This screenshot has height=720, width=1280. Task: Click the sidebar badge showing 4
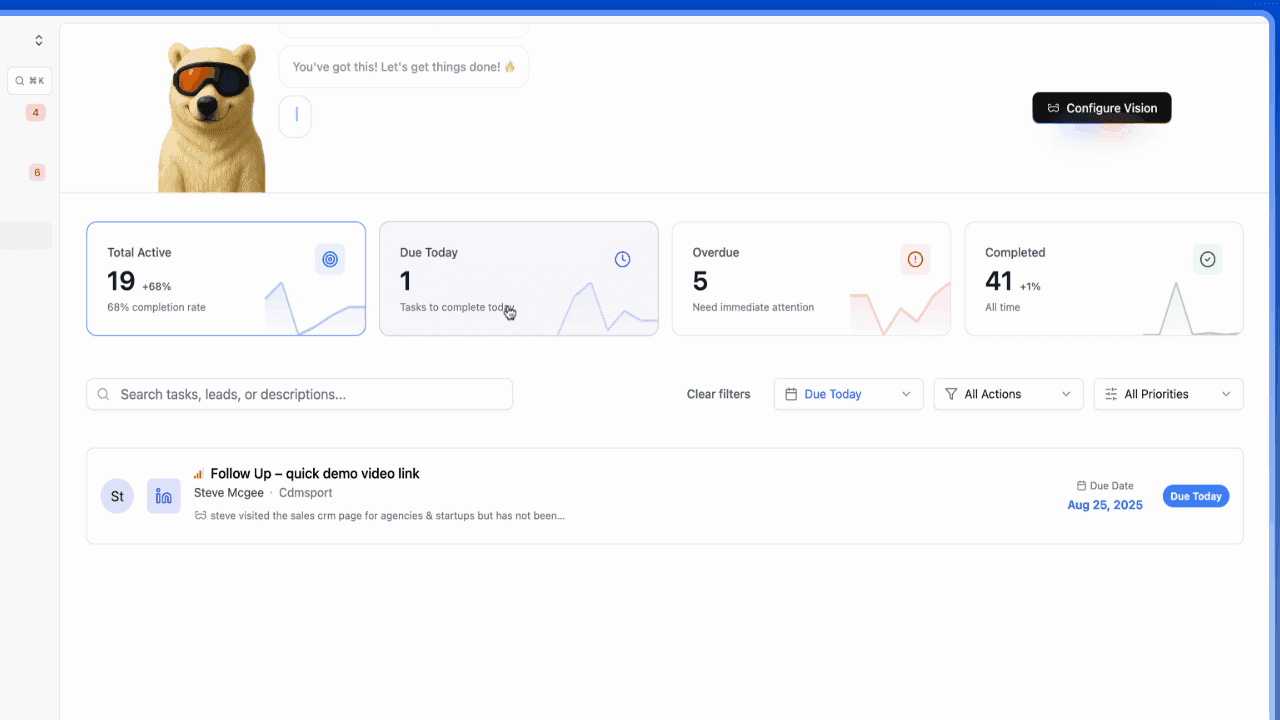click(x=36, y=113)
